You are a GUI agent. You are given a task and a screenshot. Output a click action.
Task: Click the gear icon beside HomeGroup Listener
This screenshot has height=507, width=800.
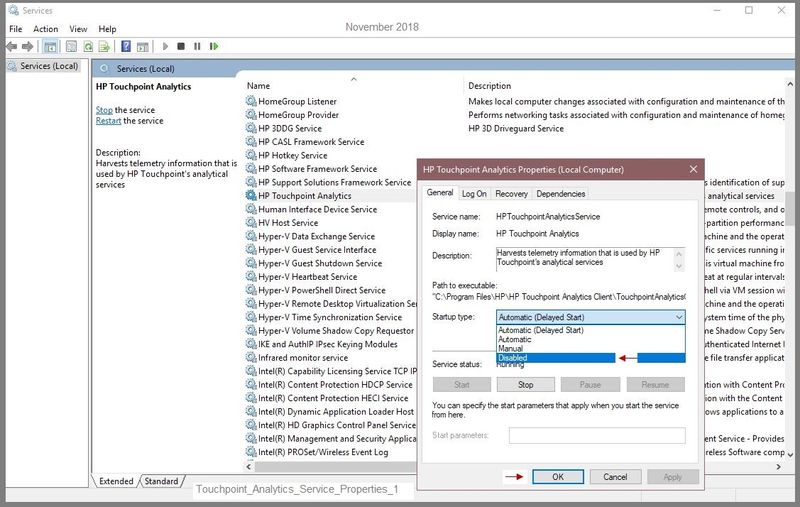point(251,101)
